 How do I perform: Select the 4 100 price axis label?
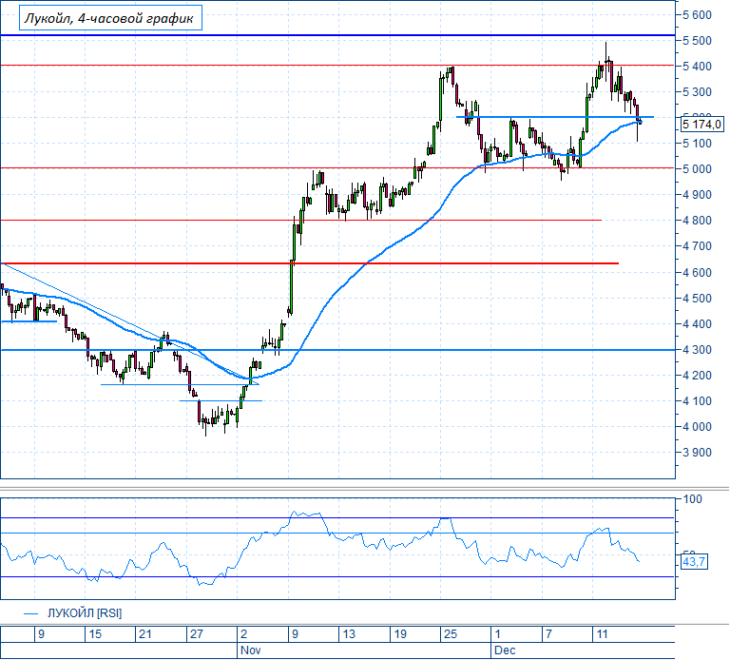coord(697,401)
